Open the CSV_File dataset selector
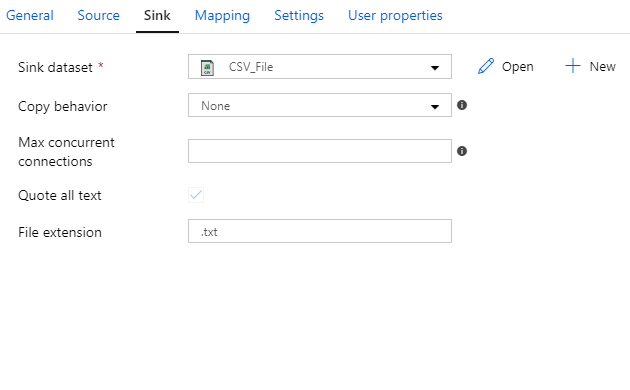 coord(320,67)
